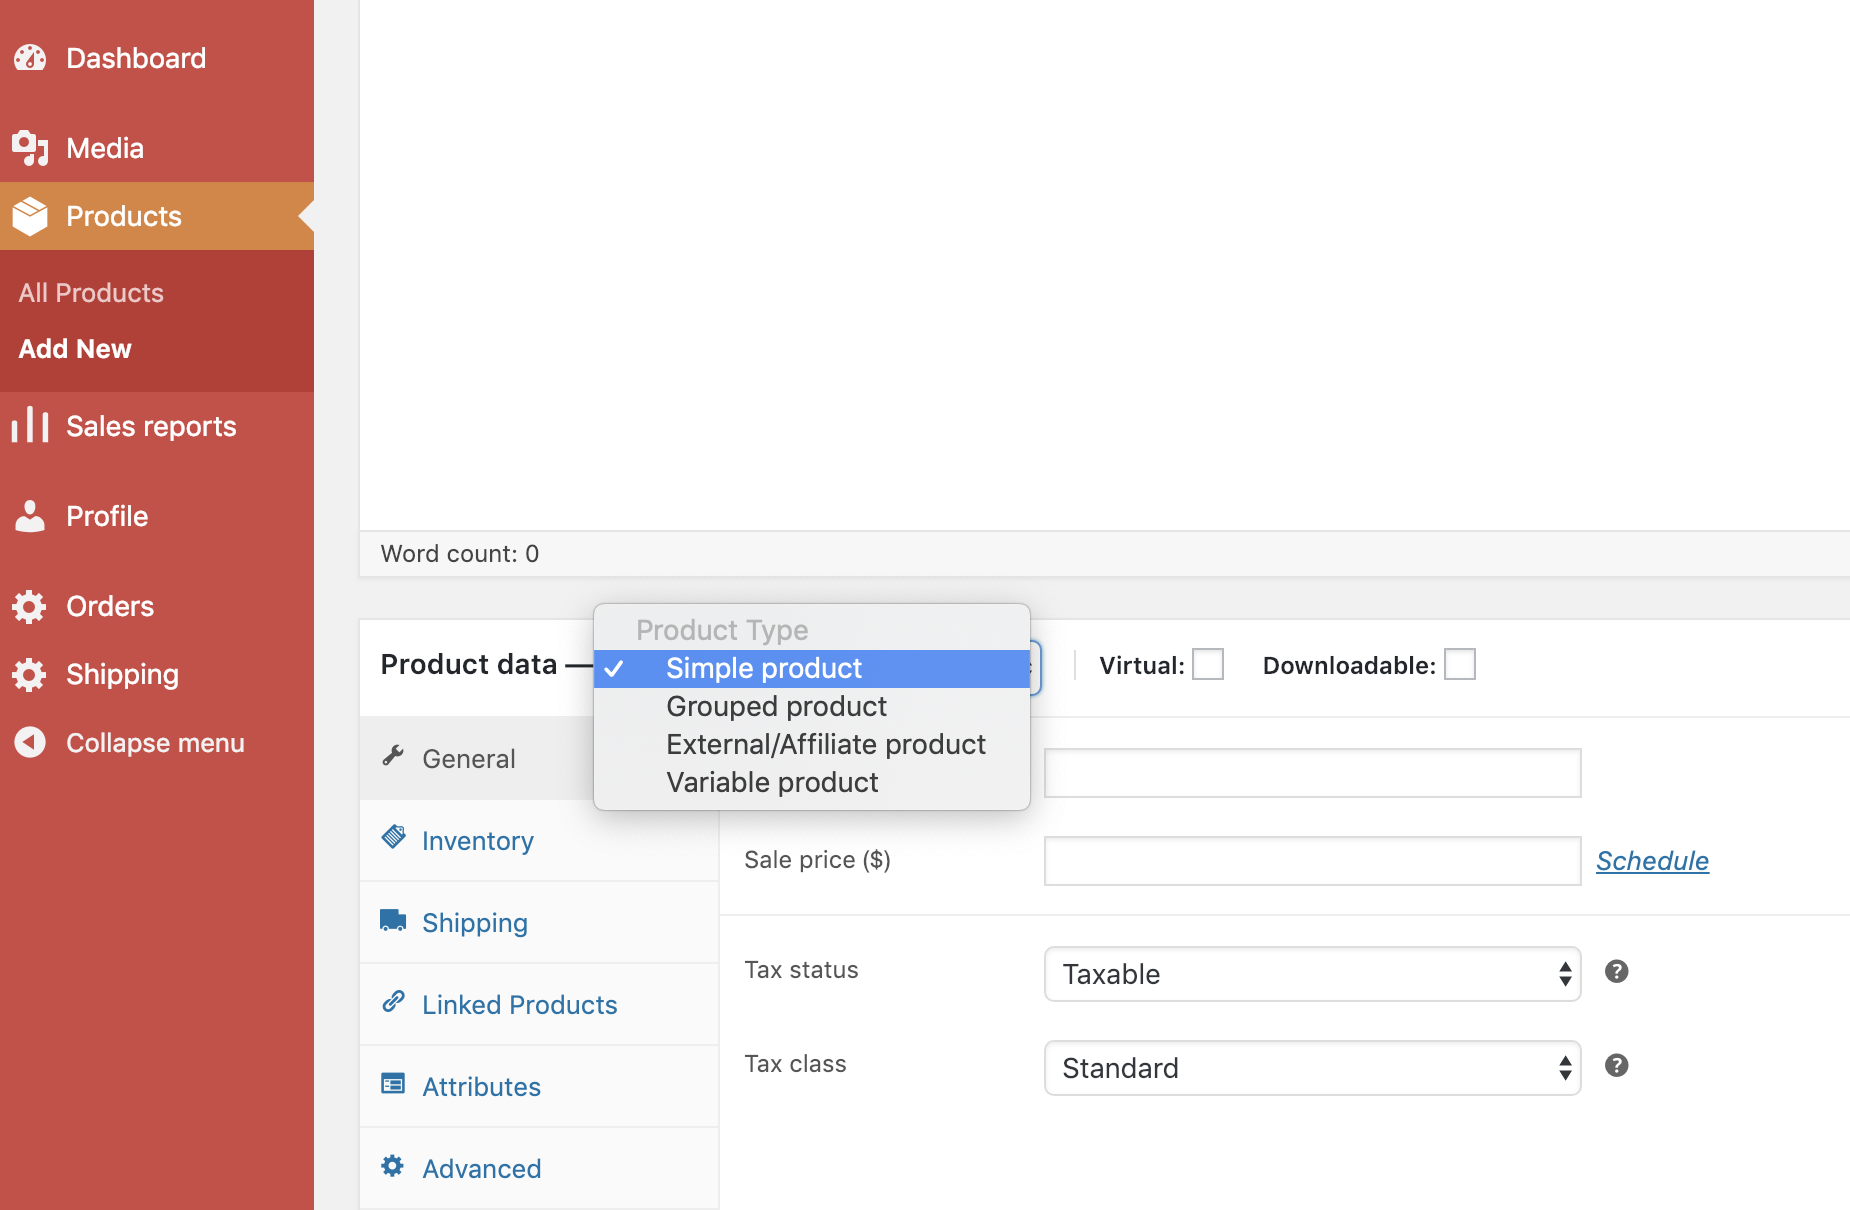Image resolution: width=1850 pixels, height=1210 pixels.
Task: Open the Linked Products tab
Action: coord(519,1005)
